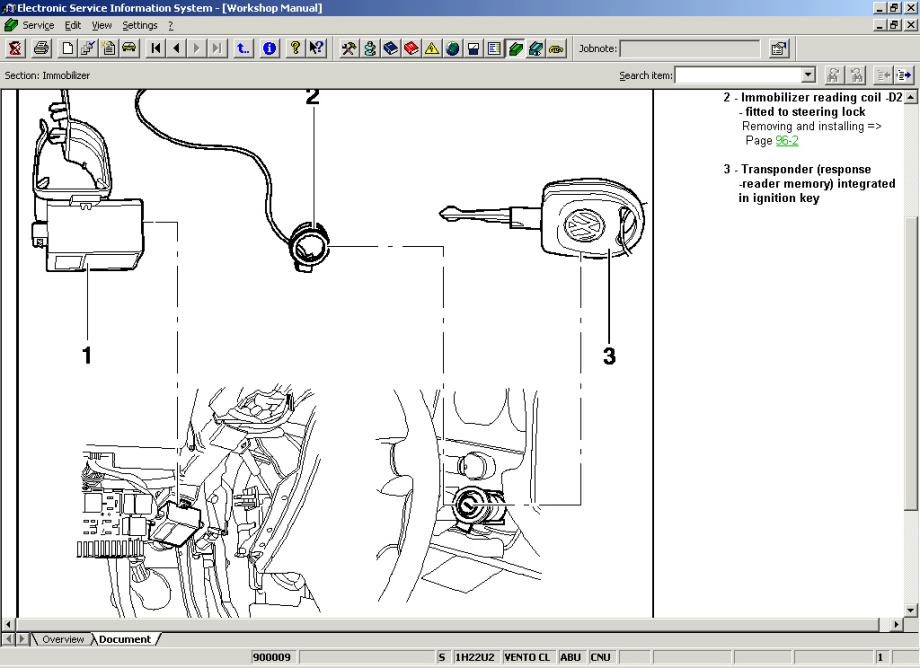This screenshot has width=920, height=668.
Task: Click the icon right of Jobnote field
Action: pos(778,48)
